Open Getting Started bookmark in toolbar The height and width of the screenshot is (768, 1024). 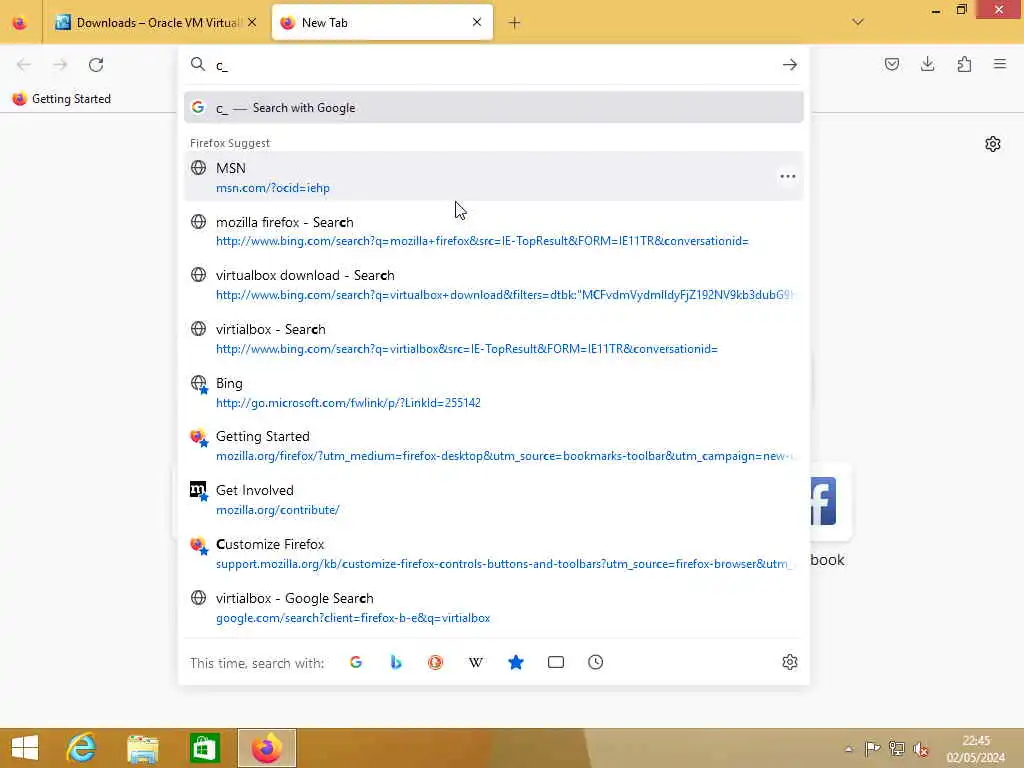[x=62, y=99]
